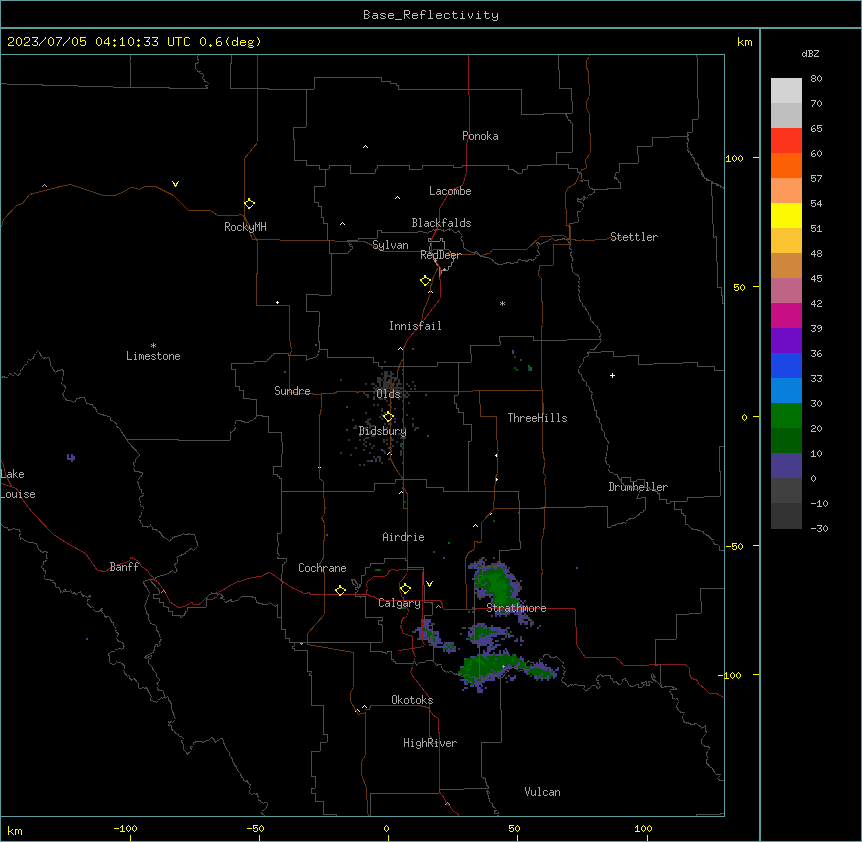
Task: Click the HighRiver label
Action: [430, 743]
